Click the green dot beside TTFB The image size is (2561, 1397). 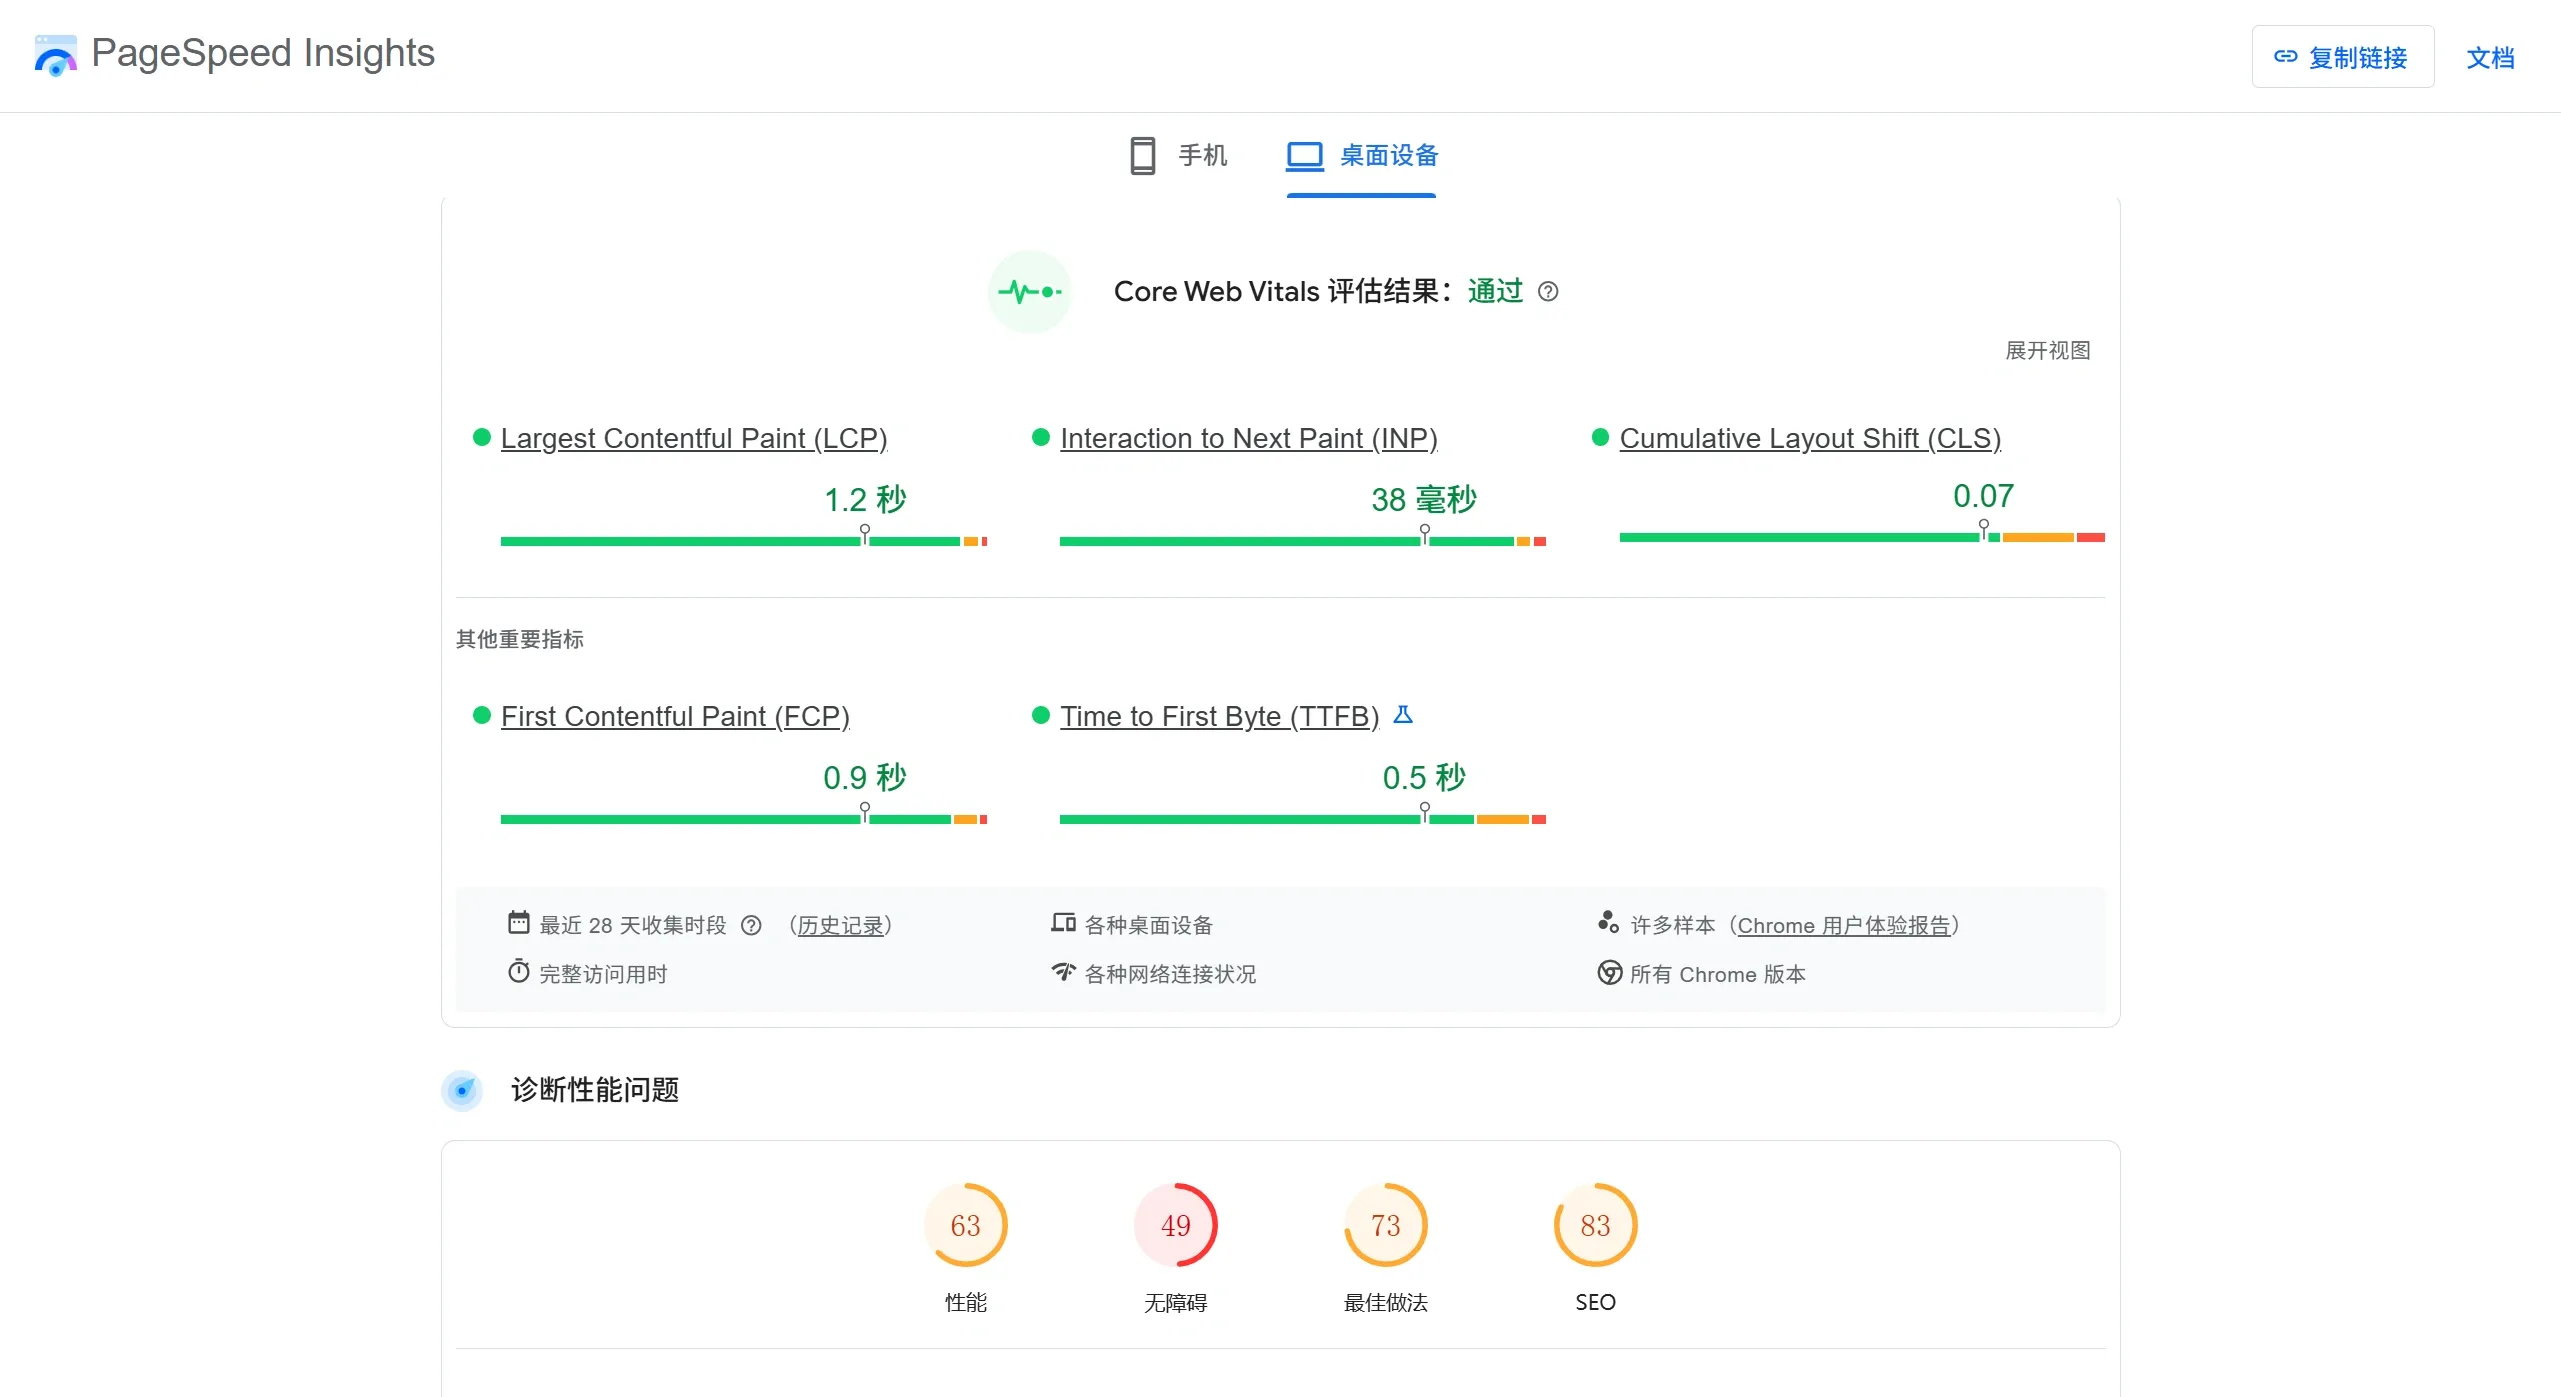pos(1041,715)
